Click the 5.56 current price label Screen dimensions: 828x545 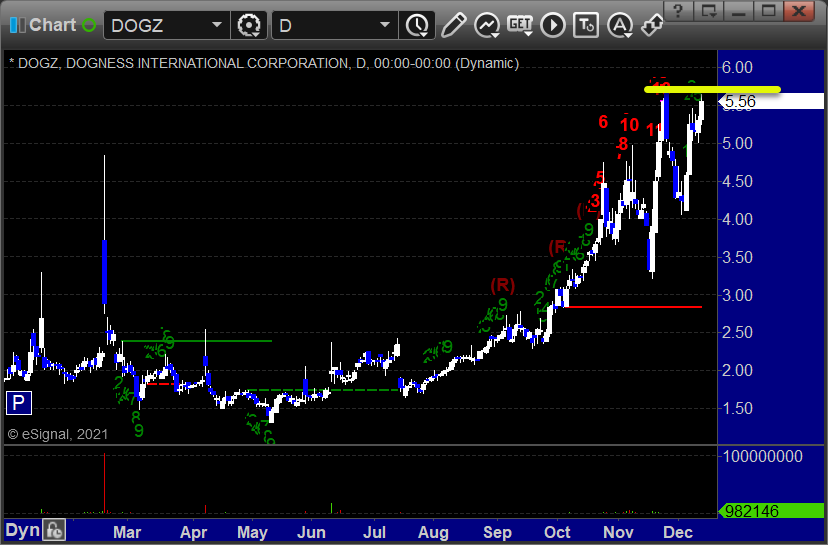(x=771, y=101)
